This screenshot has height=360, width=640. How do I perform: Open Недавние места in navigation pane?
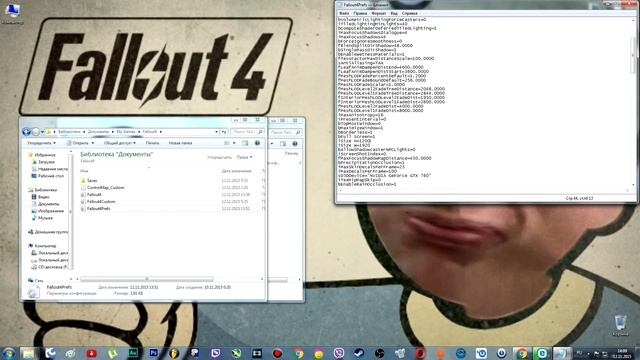[x=50, y=169]
